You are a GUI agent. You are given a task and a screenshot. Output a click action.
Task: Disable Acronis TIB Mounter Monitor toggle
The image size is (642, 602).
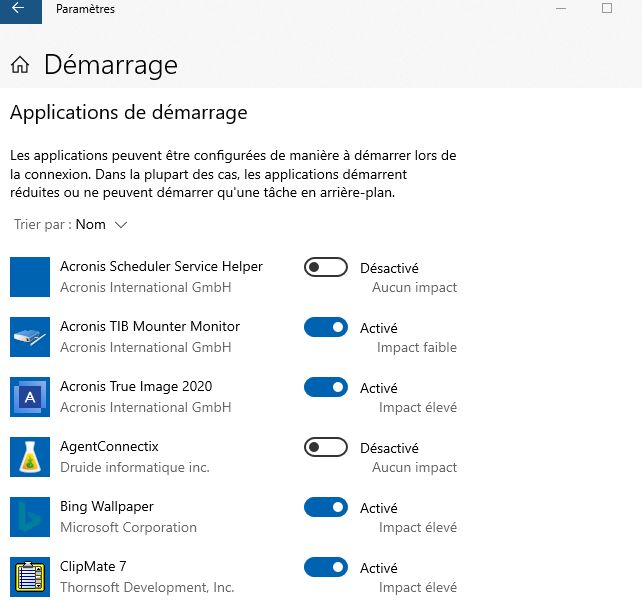pyautogui.click(x=326, y=327)
